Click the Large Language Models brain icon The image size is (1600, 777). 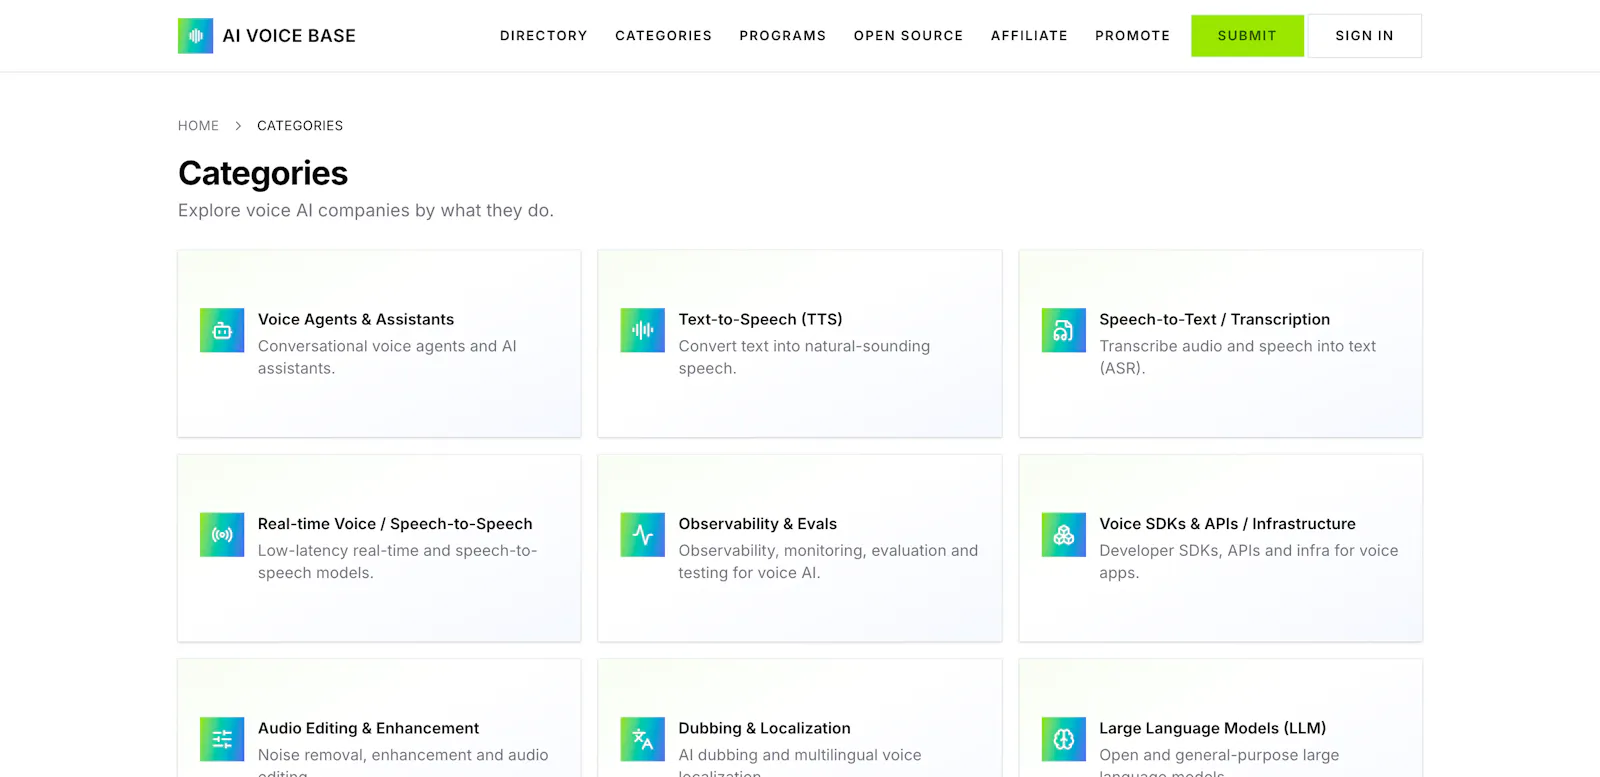[1063, 740]
